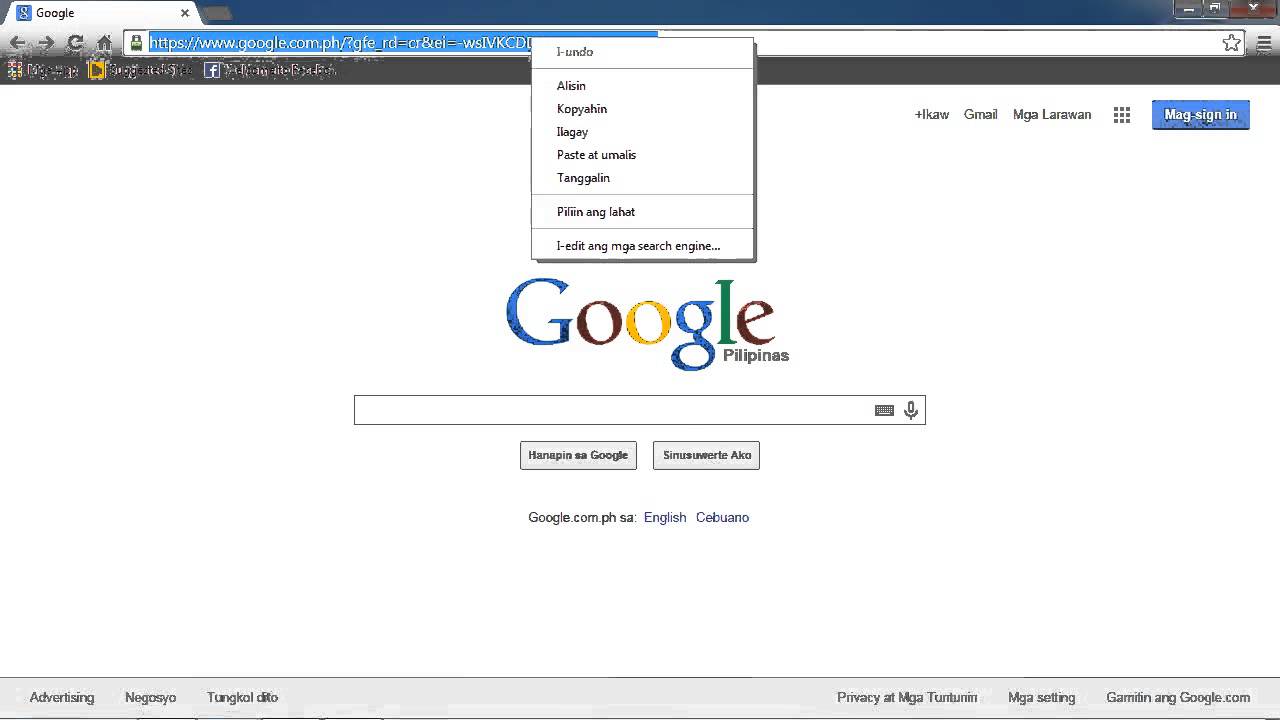Open the home page via house icon

pos(104,43)
